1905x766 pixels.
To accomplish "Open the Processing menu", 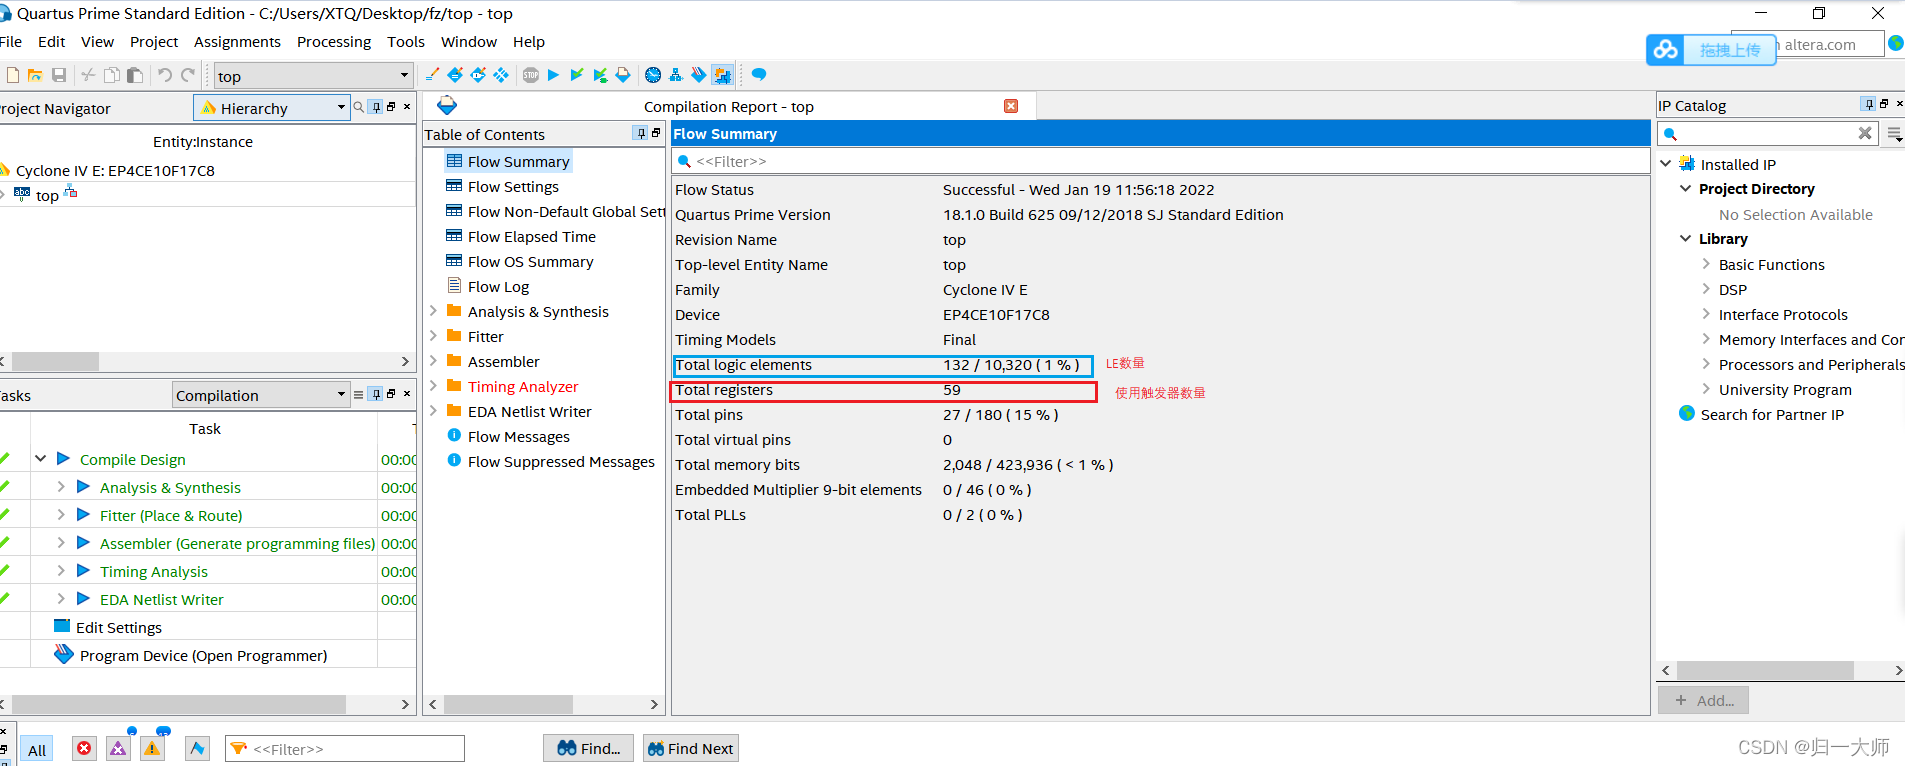I will coord(334,41).
